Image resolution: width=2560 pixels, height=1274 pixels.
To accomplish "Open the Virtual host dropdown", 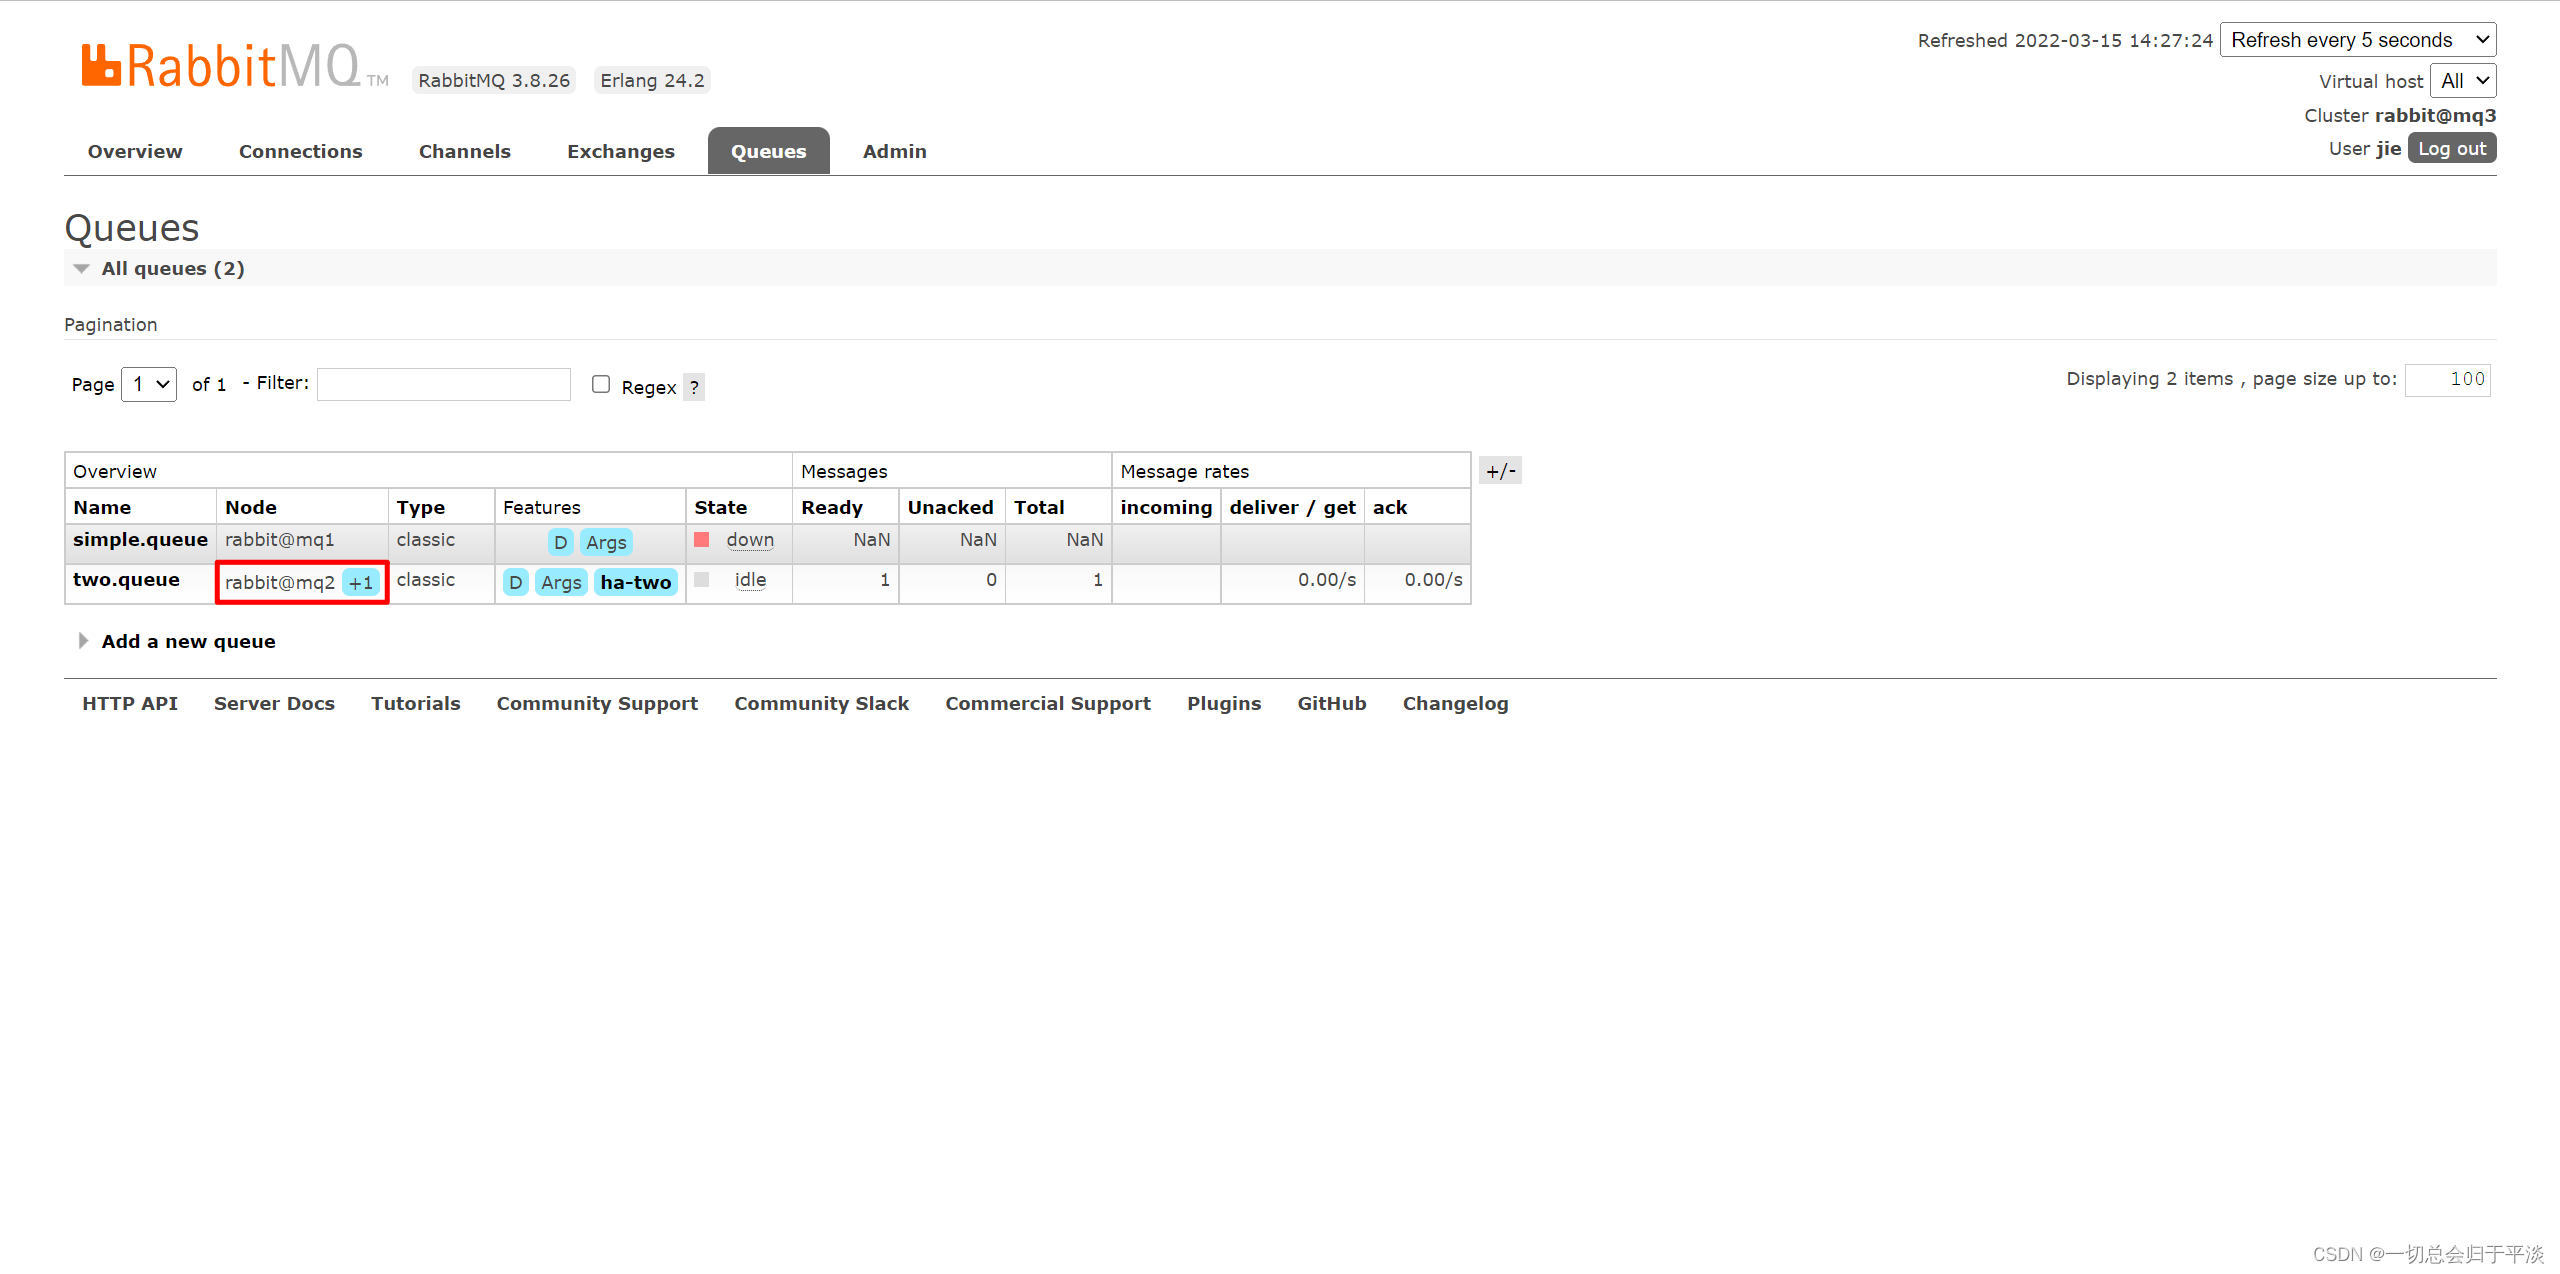I will (x=2462, y=81).
